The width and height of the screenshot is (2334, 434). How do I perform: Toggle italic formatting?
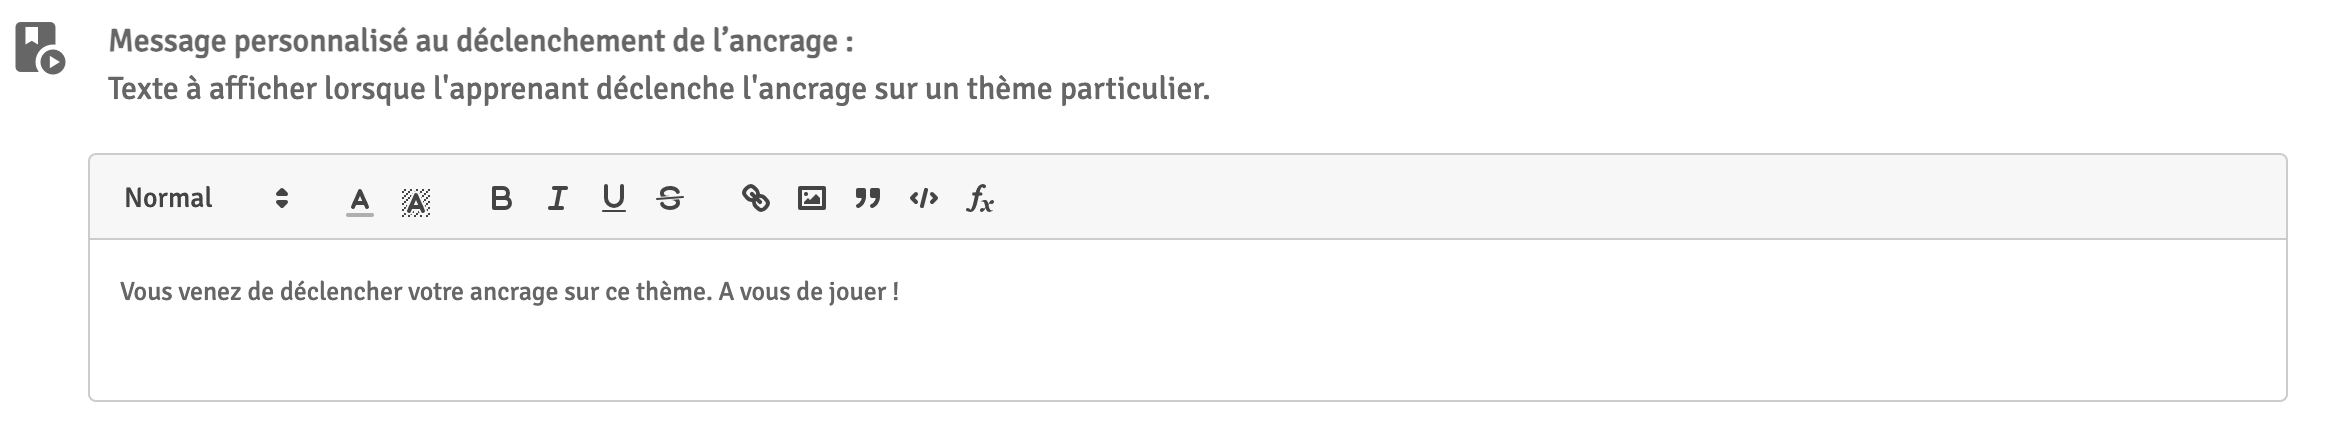point(557,199)
